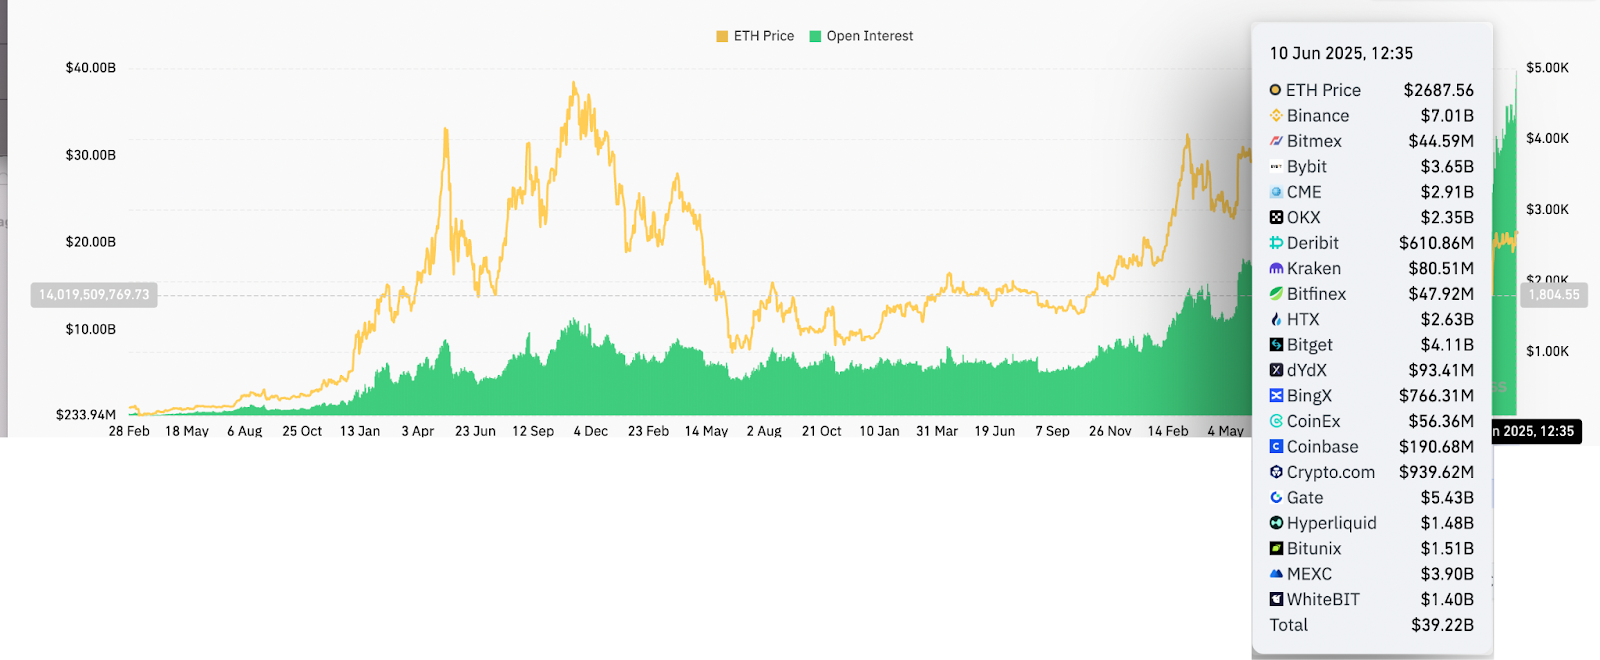Click the Deribit exchange icon

tap(1276, 243)
